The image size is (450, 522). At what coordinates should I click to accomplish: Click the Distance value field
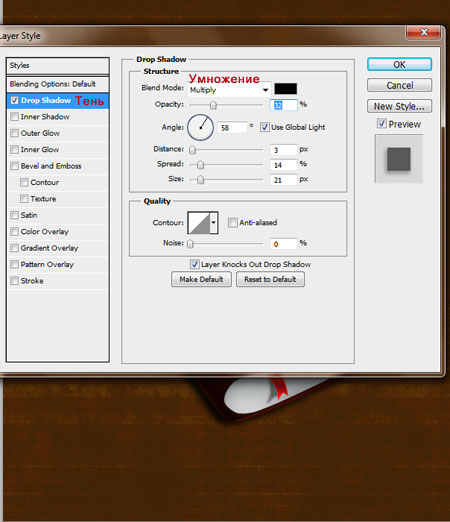pyautogui.click(x=283, y=150)
